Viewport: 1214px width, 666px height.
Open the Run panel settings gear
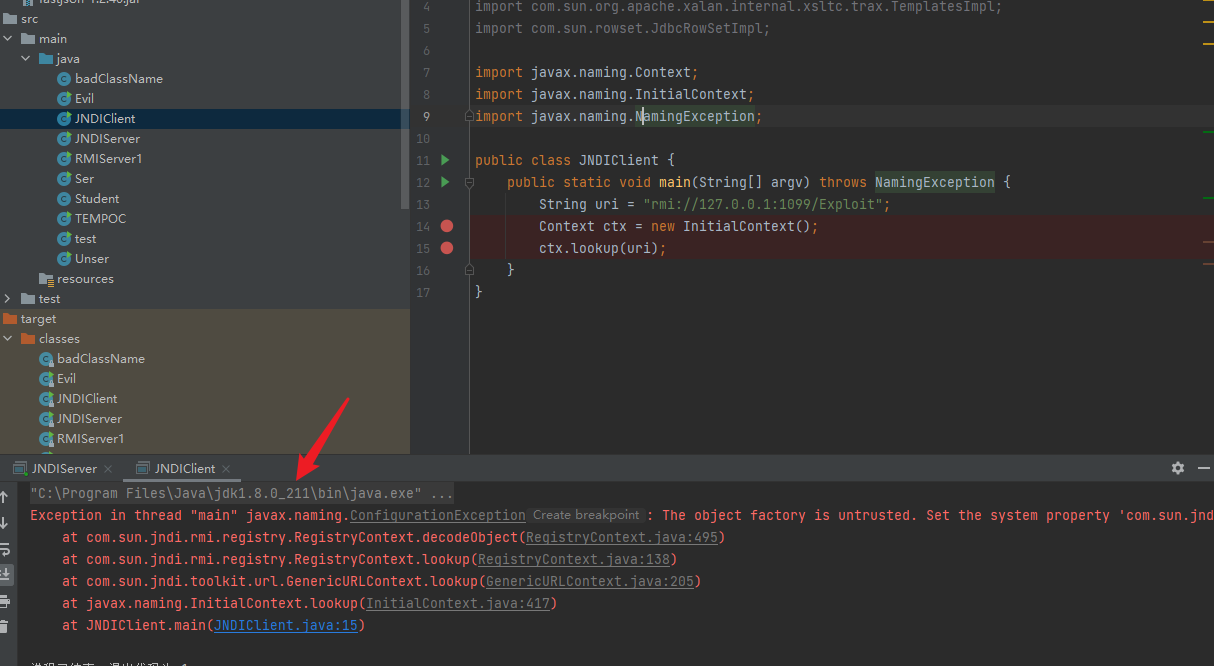point(1178,468)
